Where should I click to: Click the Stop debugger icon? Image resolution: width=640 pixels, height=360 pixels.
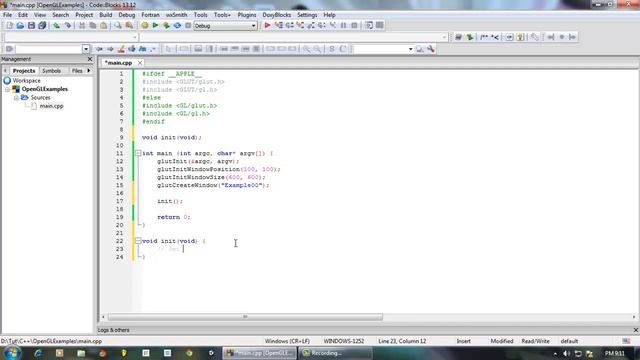click(x=354, y=25)
